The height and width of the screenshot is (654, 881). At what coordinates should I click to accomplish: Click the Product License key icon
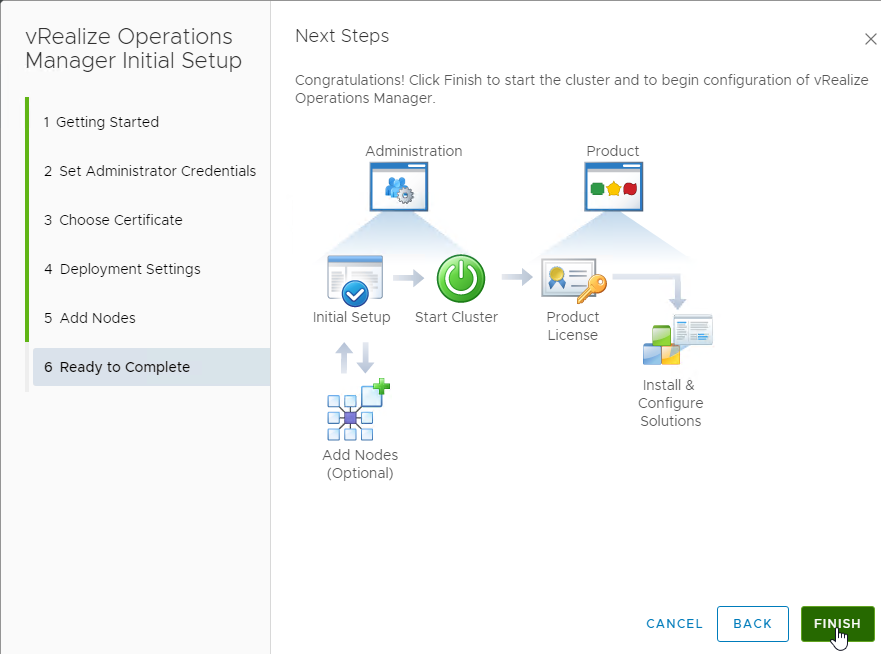(574, 280)
